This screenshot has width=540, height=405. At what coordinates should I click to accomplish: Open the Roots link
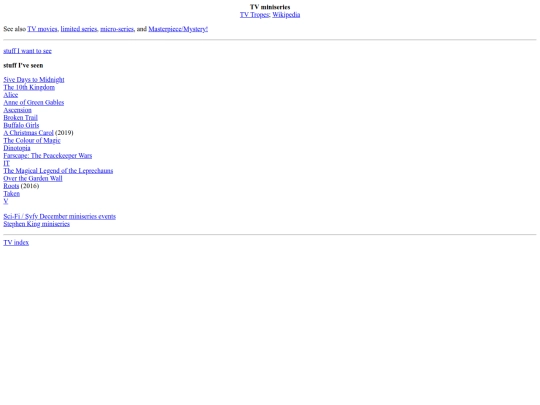pos(11,186)
